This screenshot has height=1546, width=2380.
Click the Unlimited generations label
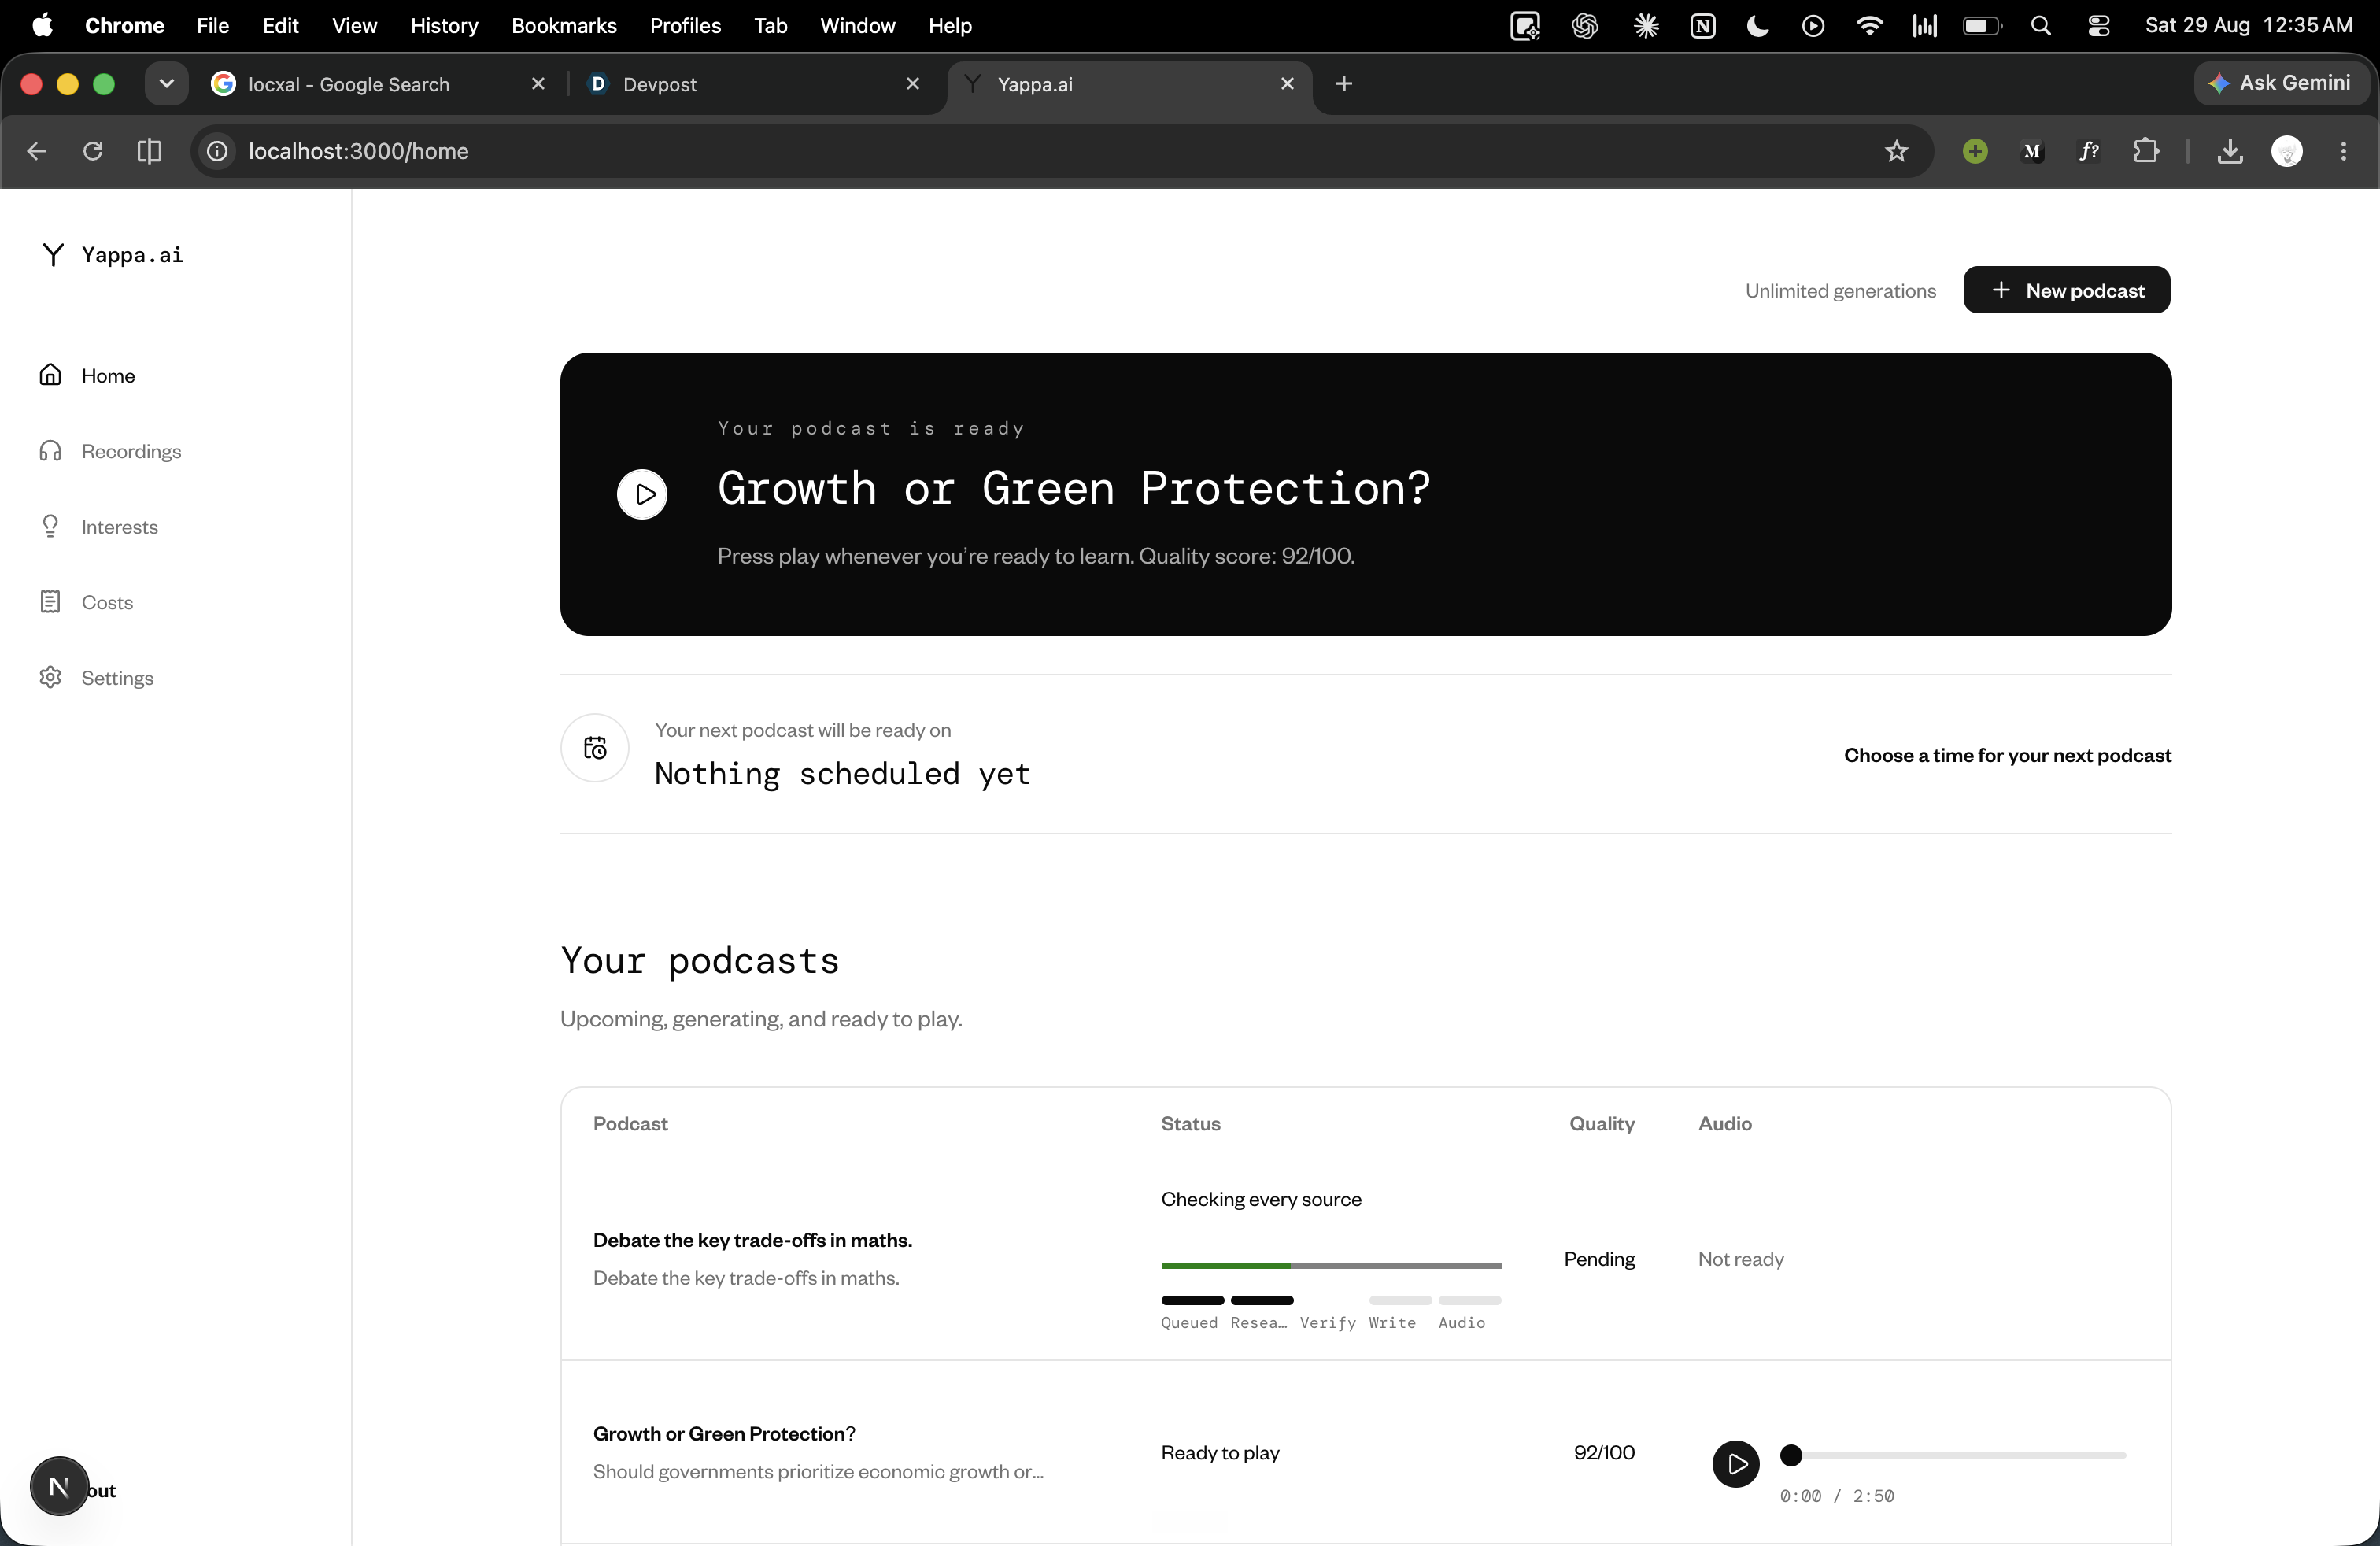coord(1840,291)
